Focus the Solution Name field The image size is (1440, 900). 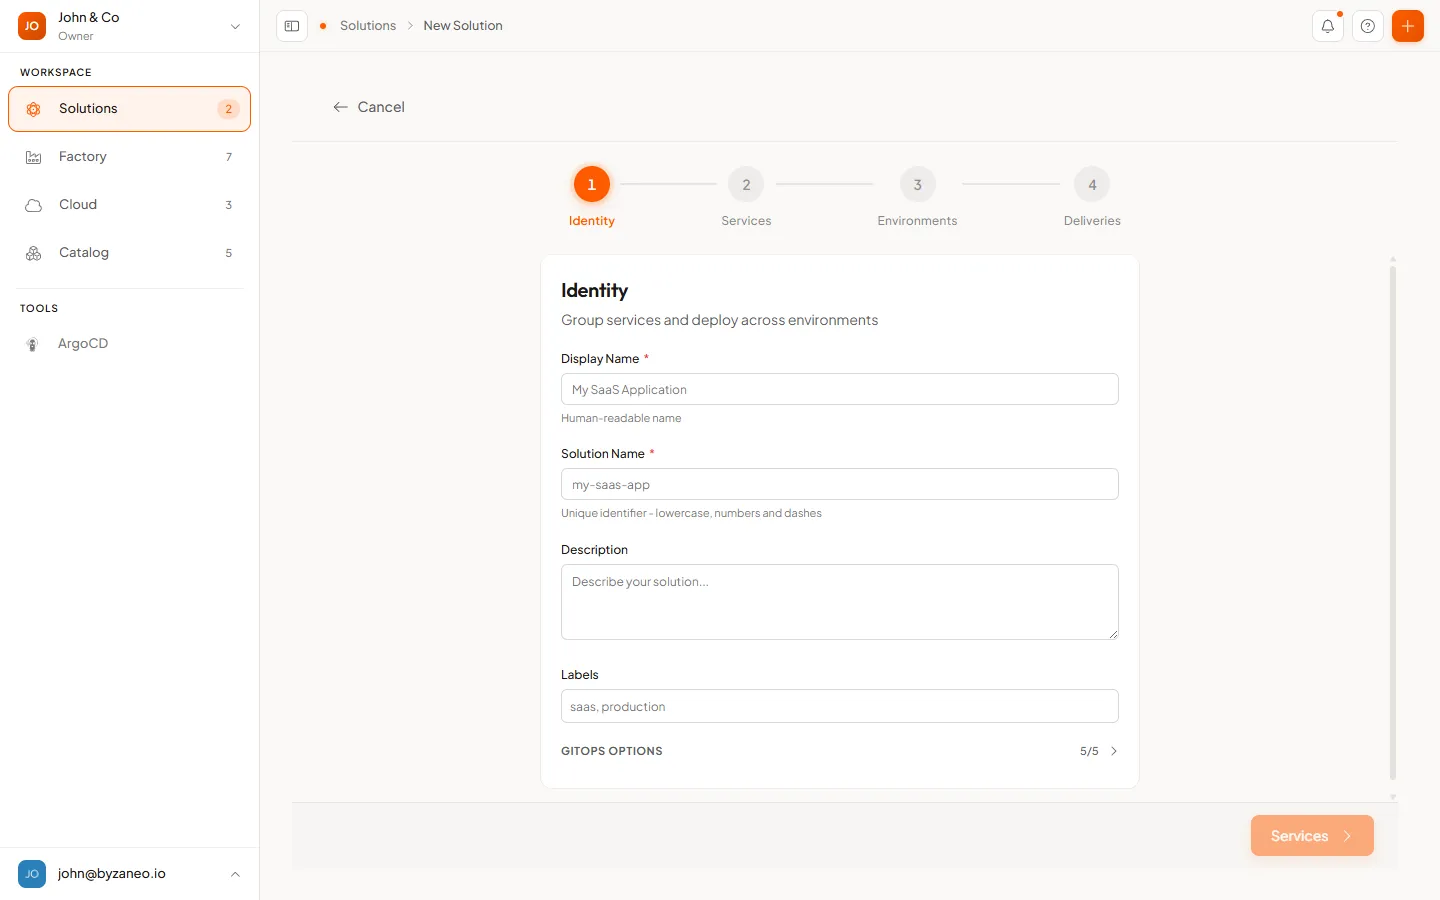tap(839, 484)
